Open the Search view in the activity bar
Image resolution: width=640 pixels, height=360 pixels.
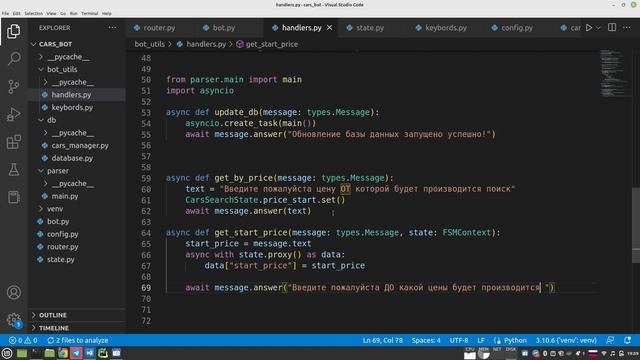[13, 59]
